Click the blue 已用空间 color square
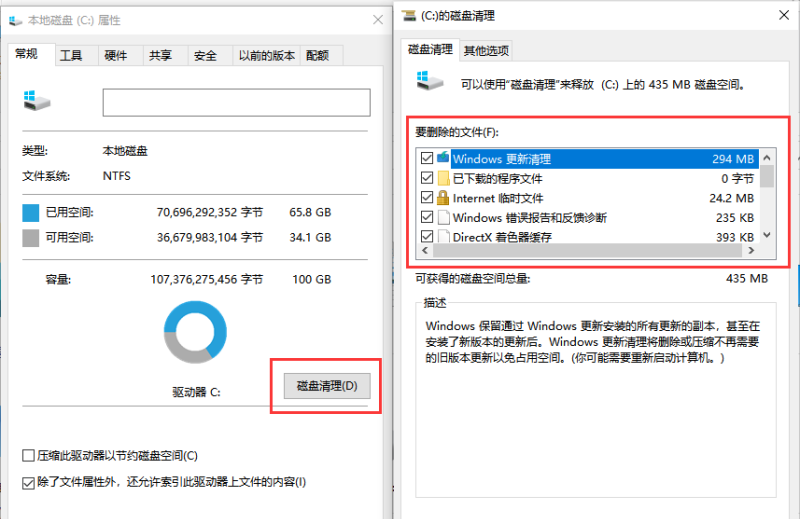The width and height of the screenshot is (800, 519). (31, 213)
